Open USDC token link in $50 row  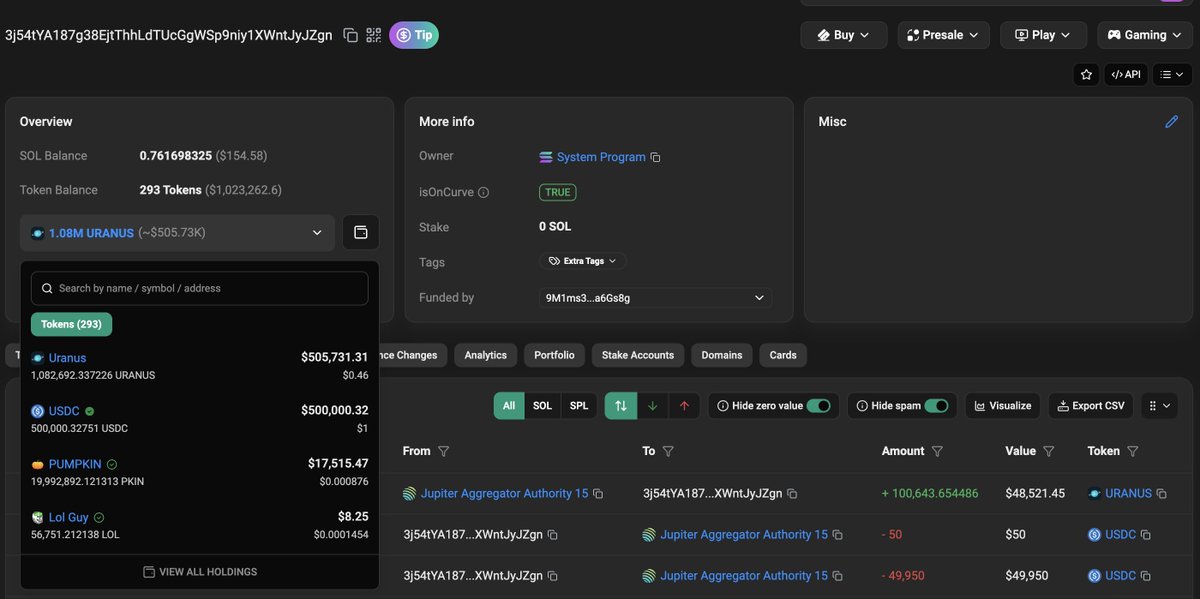[1120, 535]
